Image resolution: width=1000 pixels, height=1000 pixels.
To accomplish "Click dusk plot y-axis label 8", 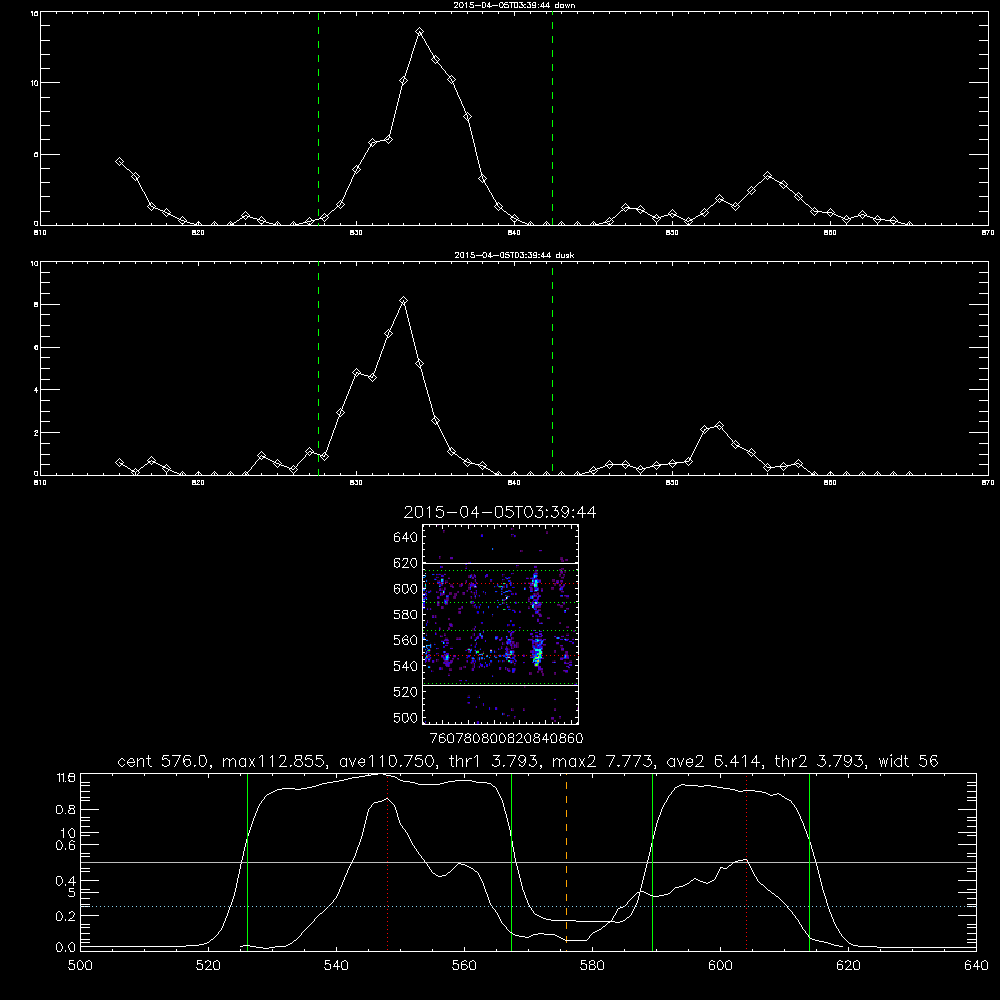I will (x=36, y=305).
